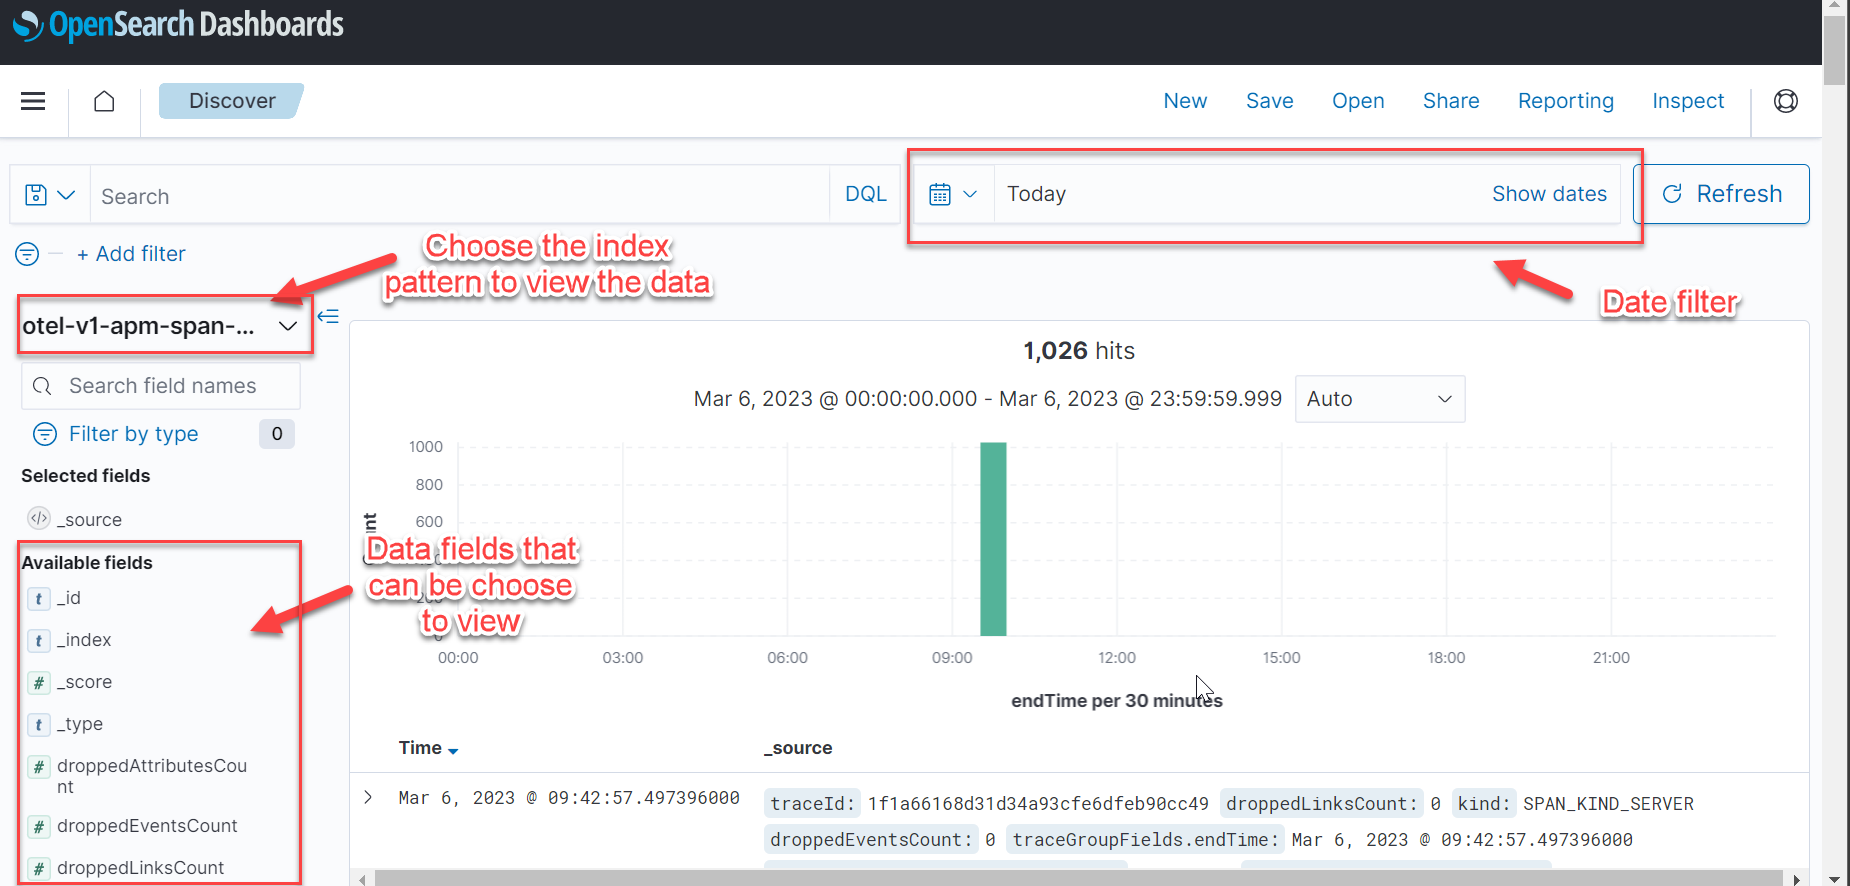Open the Inspect menu item
Image resolution: width=1850 pixels, height=886 pixels.
1687,101
